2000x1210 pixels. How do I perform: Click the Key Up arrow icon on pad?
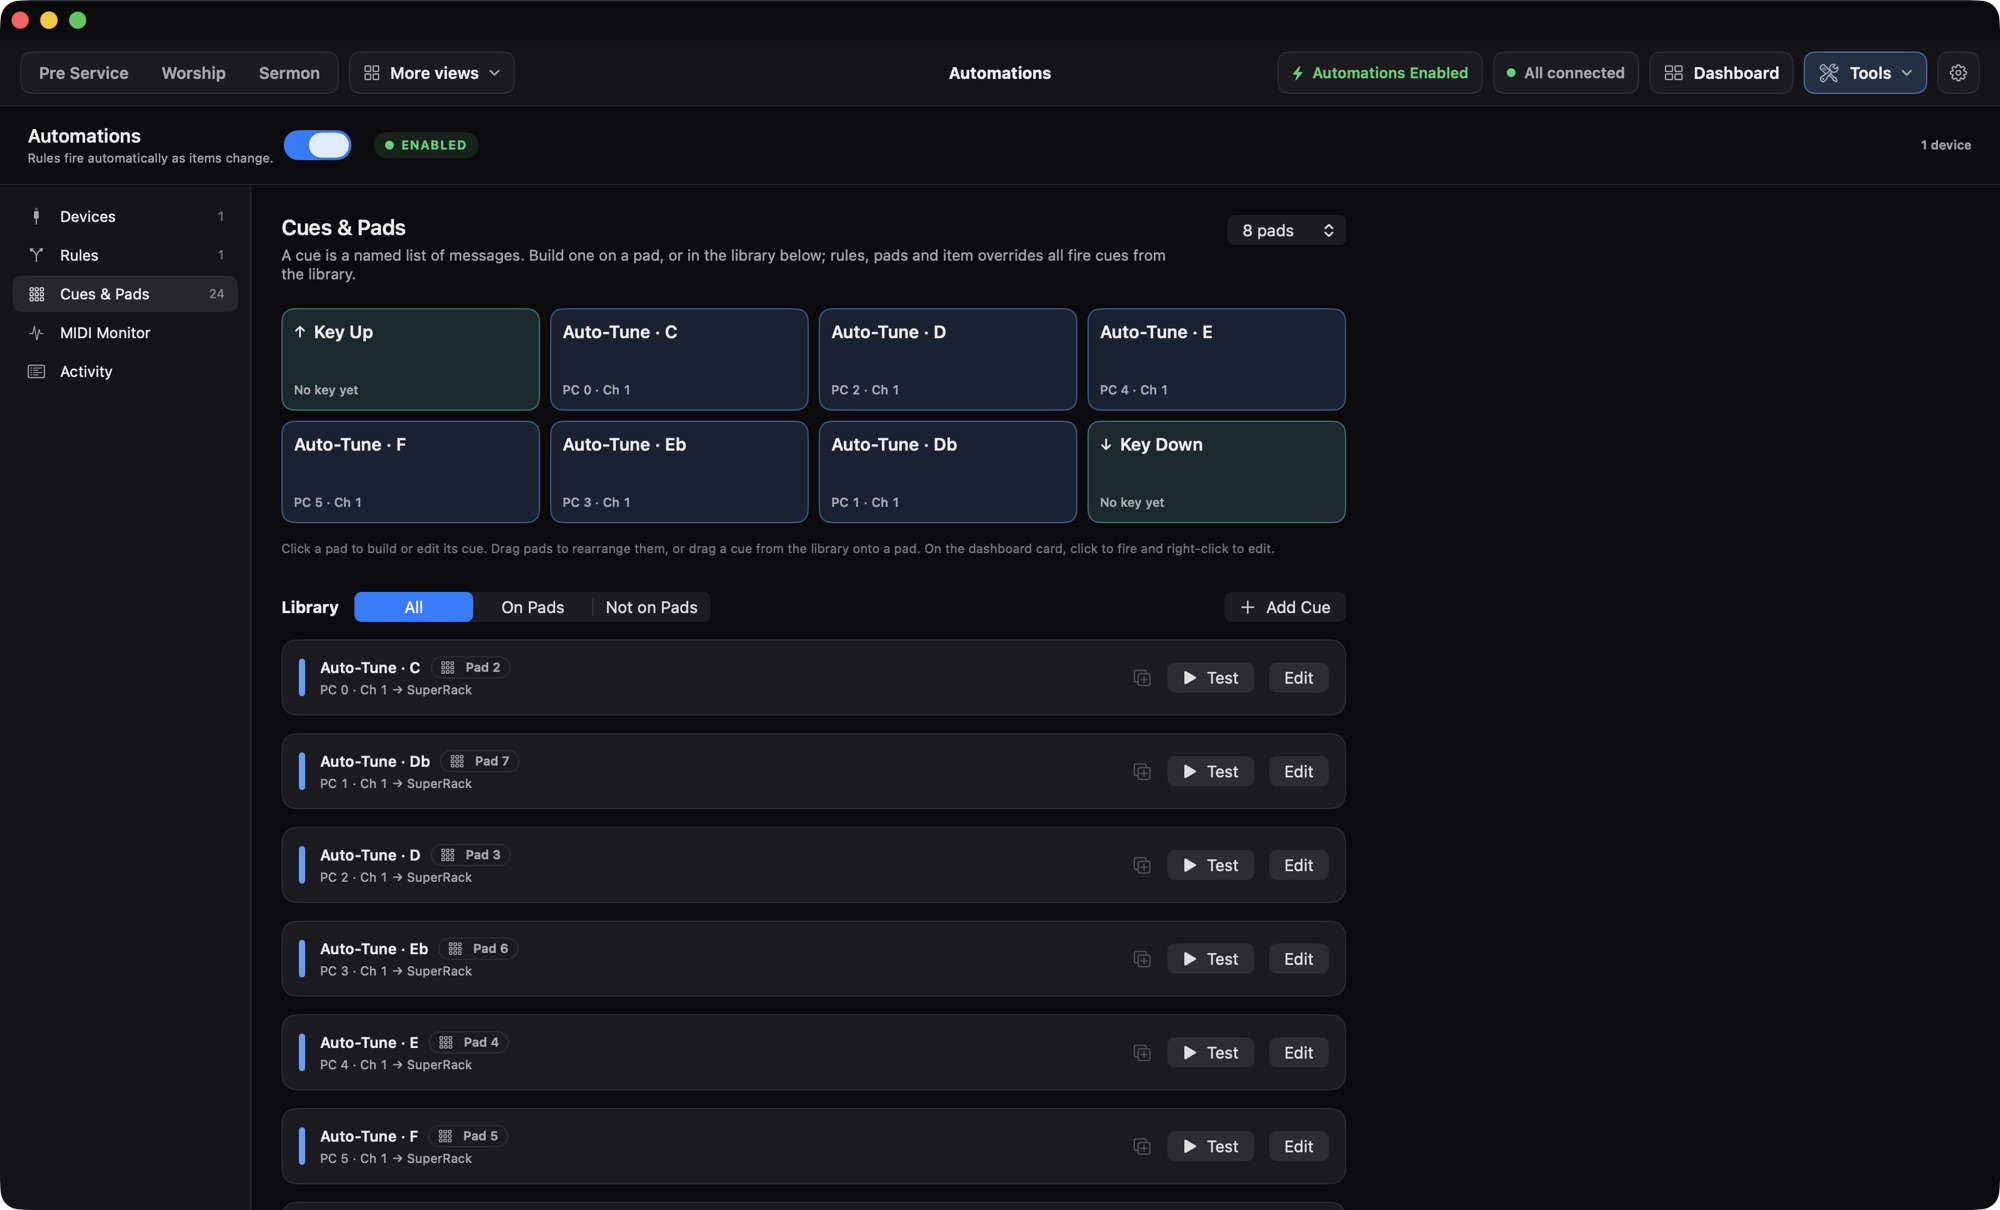[x=300, y=331]
